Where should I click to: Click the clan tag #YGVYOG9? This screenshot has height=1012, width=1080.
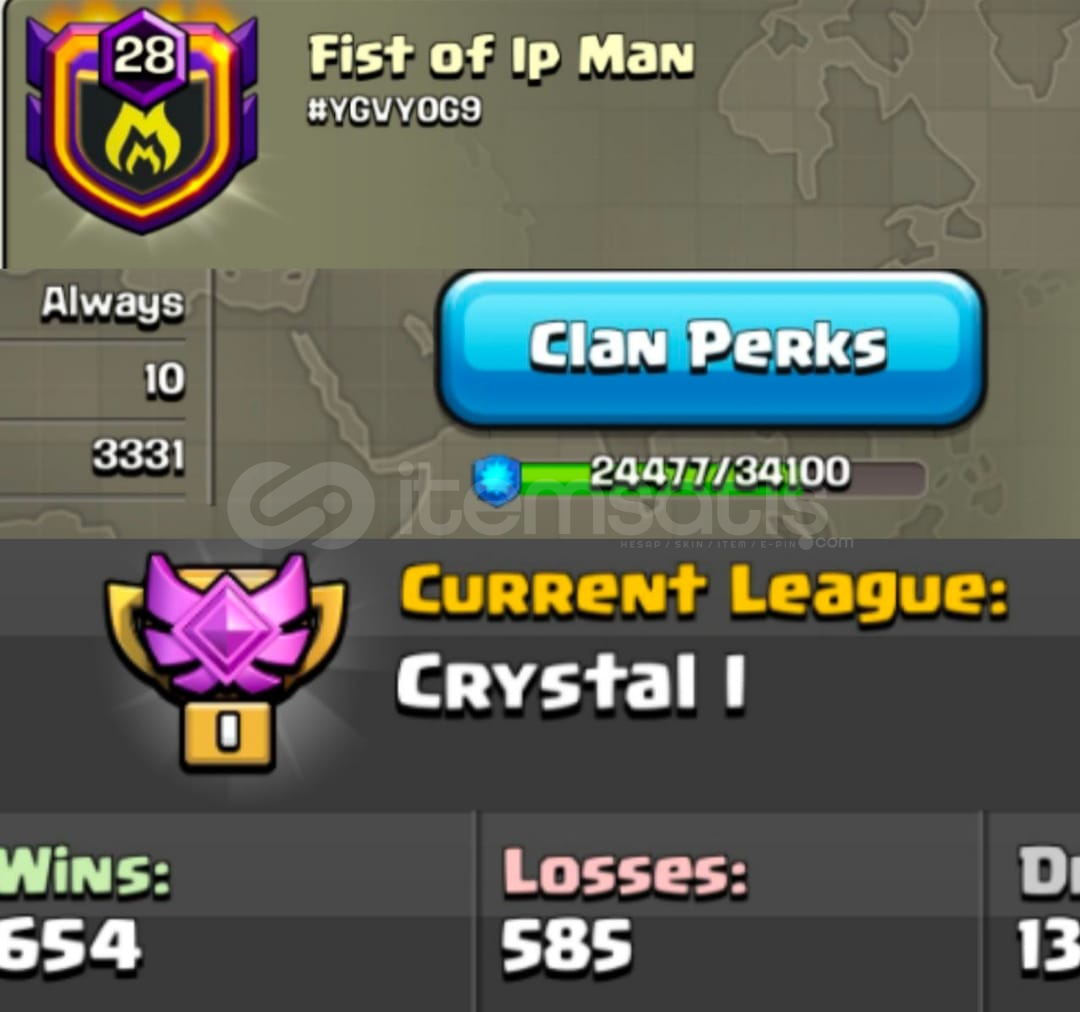[x=394, y=110]
